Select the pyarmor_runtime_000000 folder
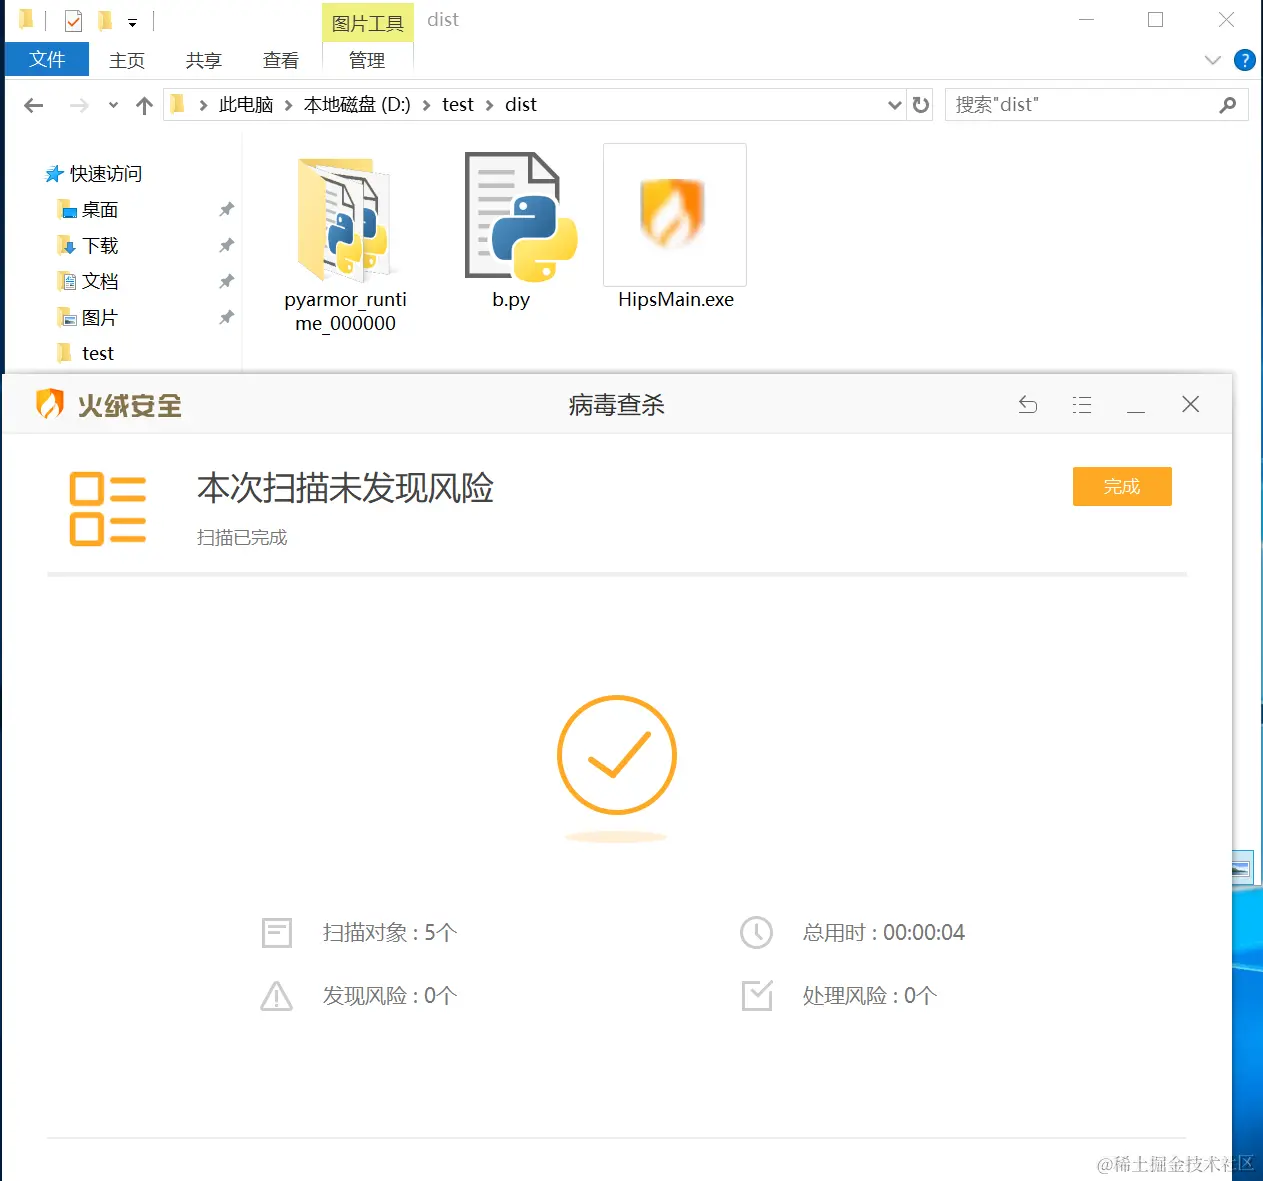Image resolution: width=1263 pixels, height=1181 pixels. point(345,246)
